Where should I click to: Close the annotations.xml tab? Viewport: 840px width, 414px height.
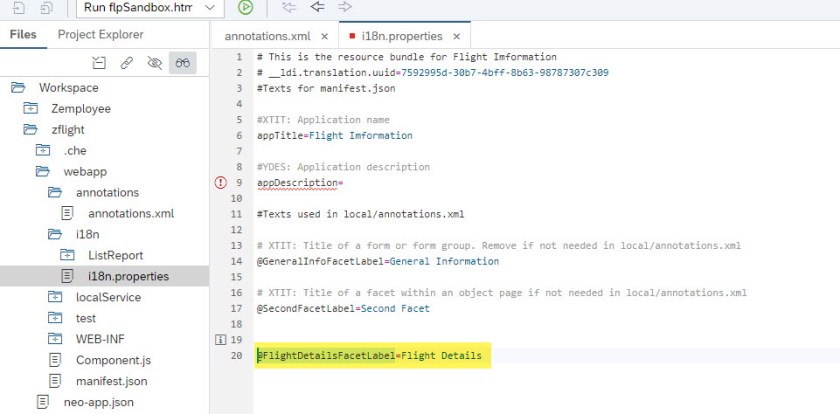tap(324, 36)
